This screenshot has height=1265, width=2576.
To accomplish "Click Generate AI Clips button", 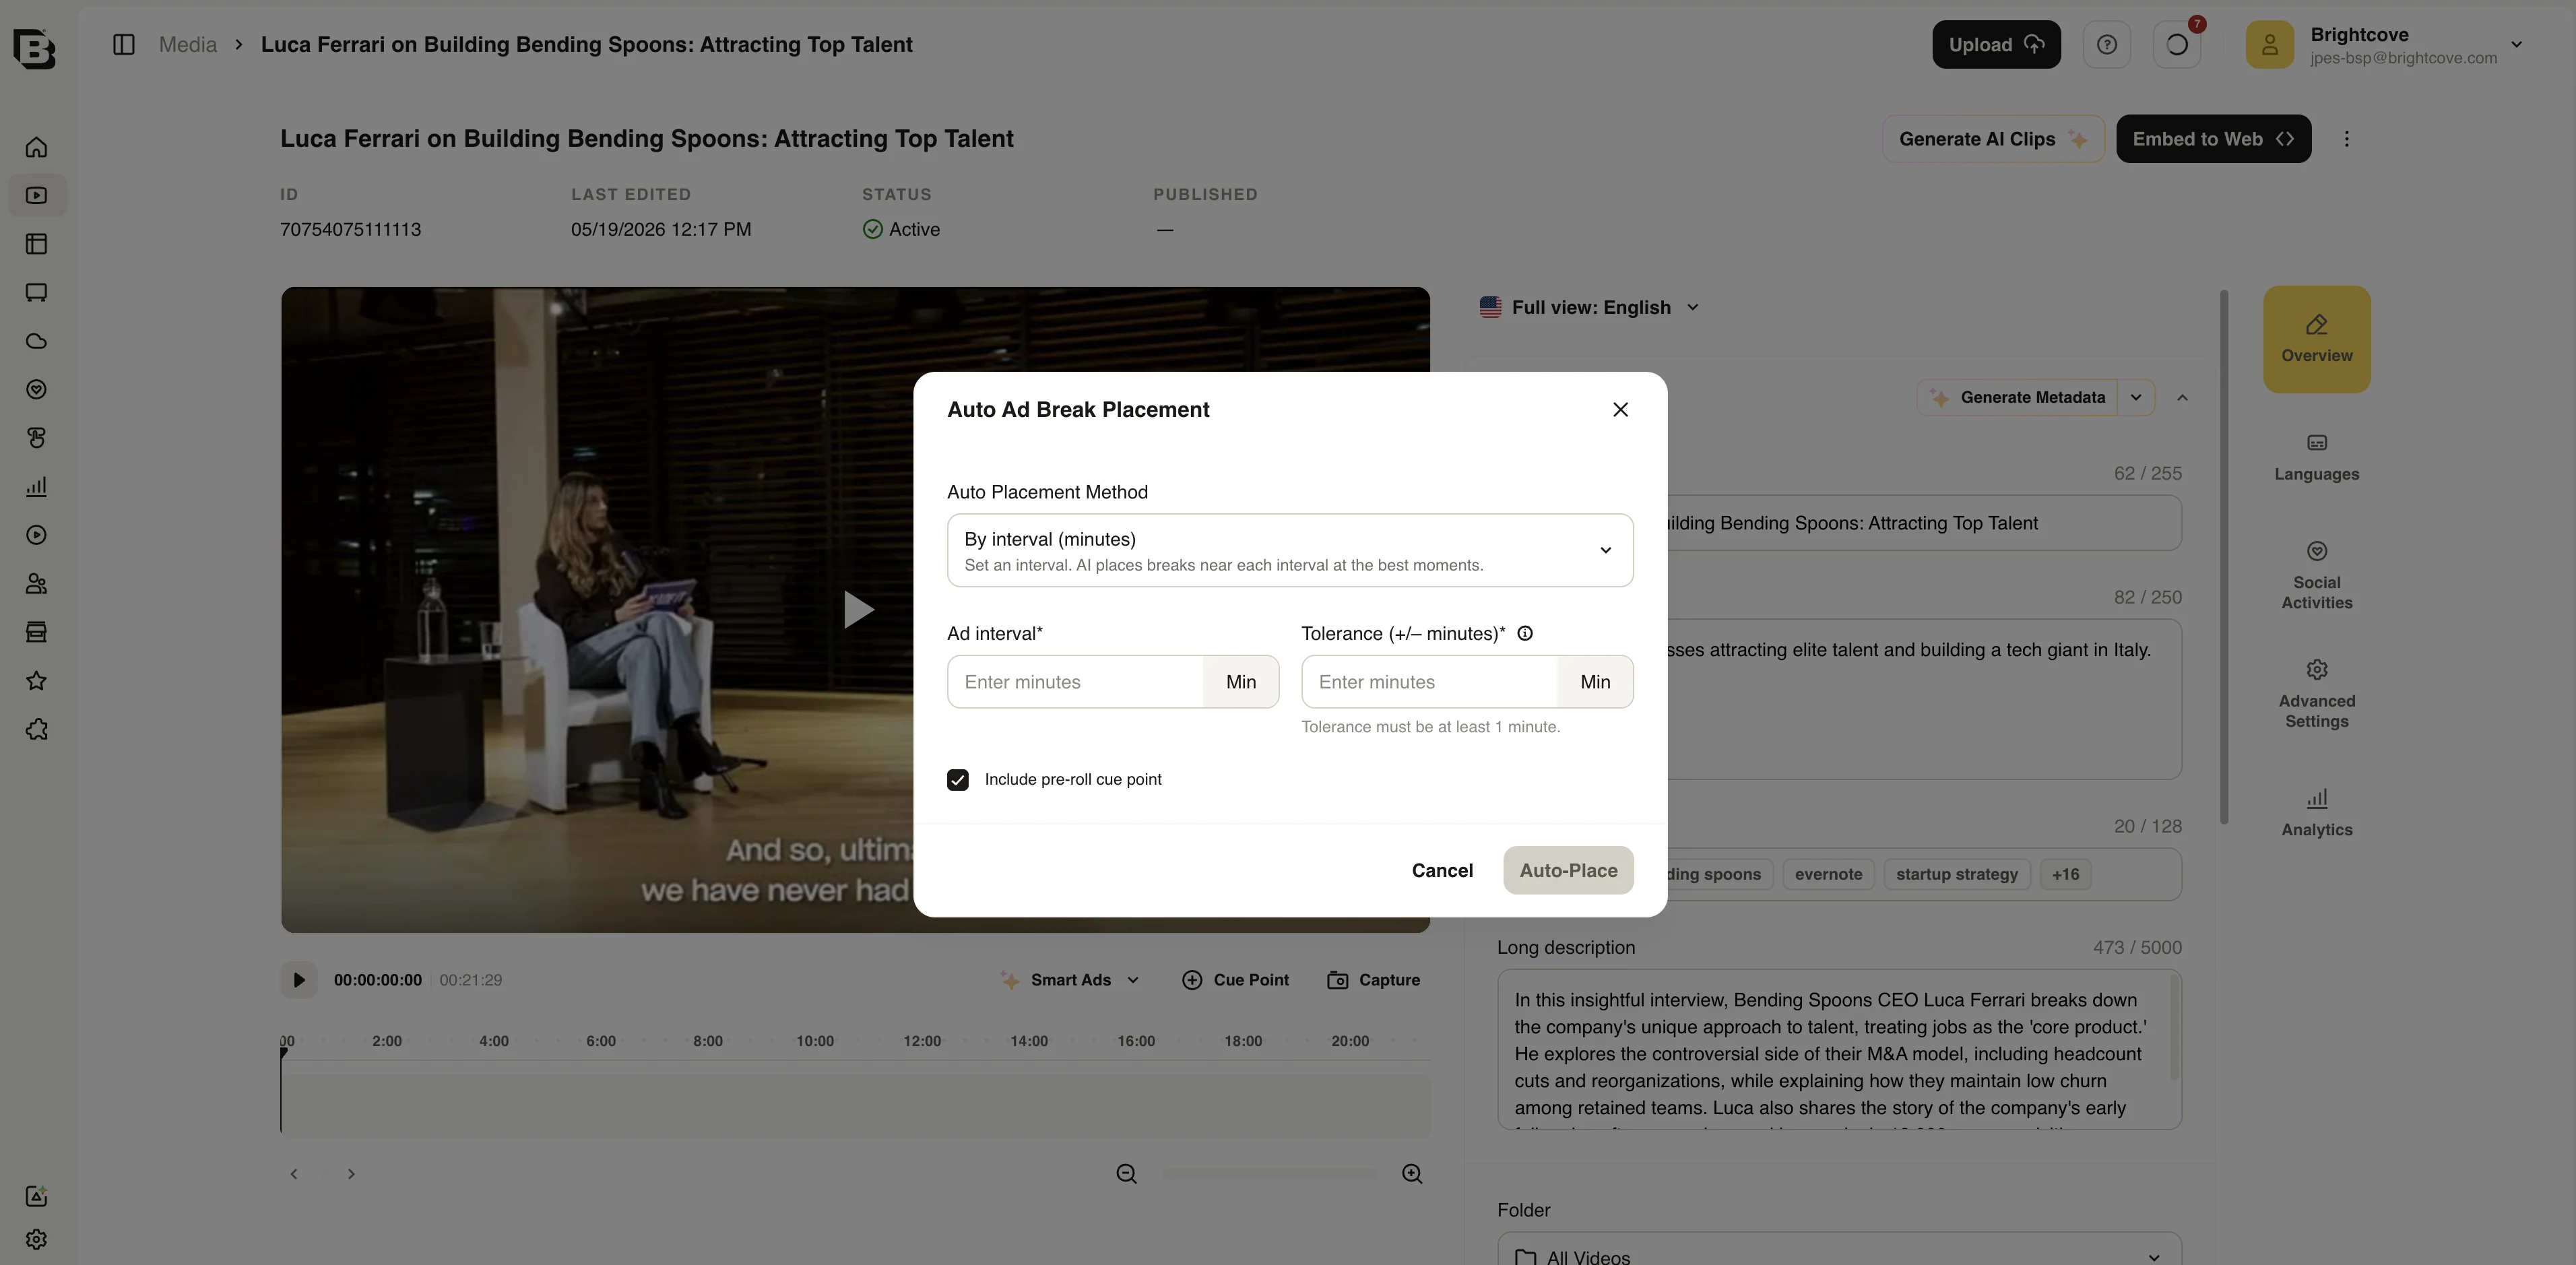I will (1993, 139).
